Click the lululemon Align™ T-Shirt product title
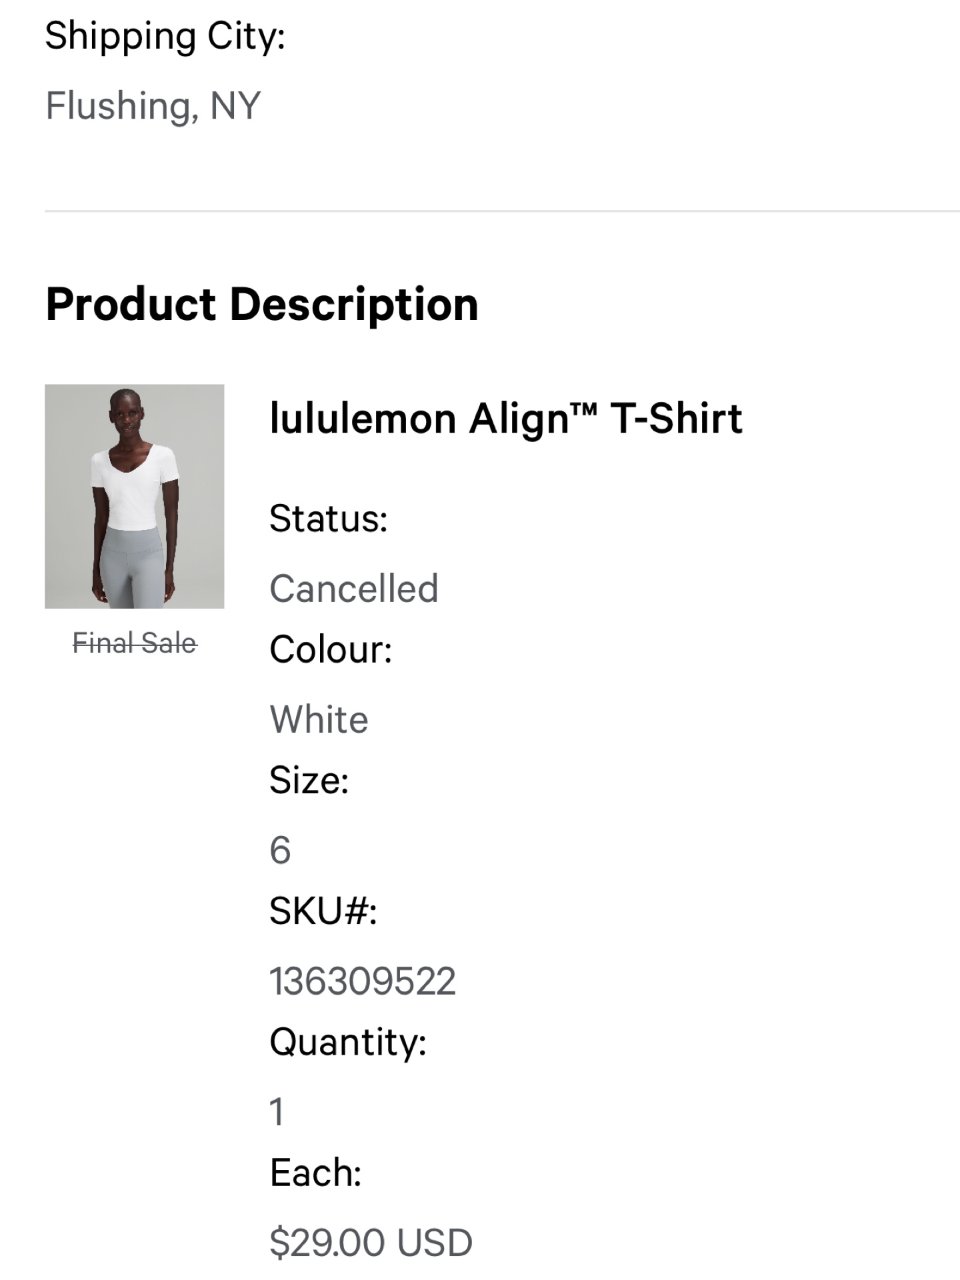This screenshot has width=960, height=1280. pyautogui.click(x=506, y=418)
